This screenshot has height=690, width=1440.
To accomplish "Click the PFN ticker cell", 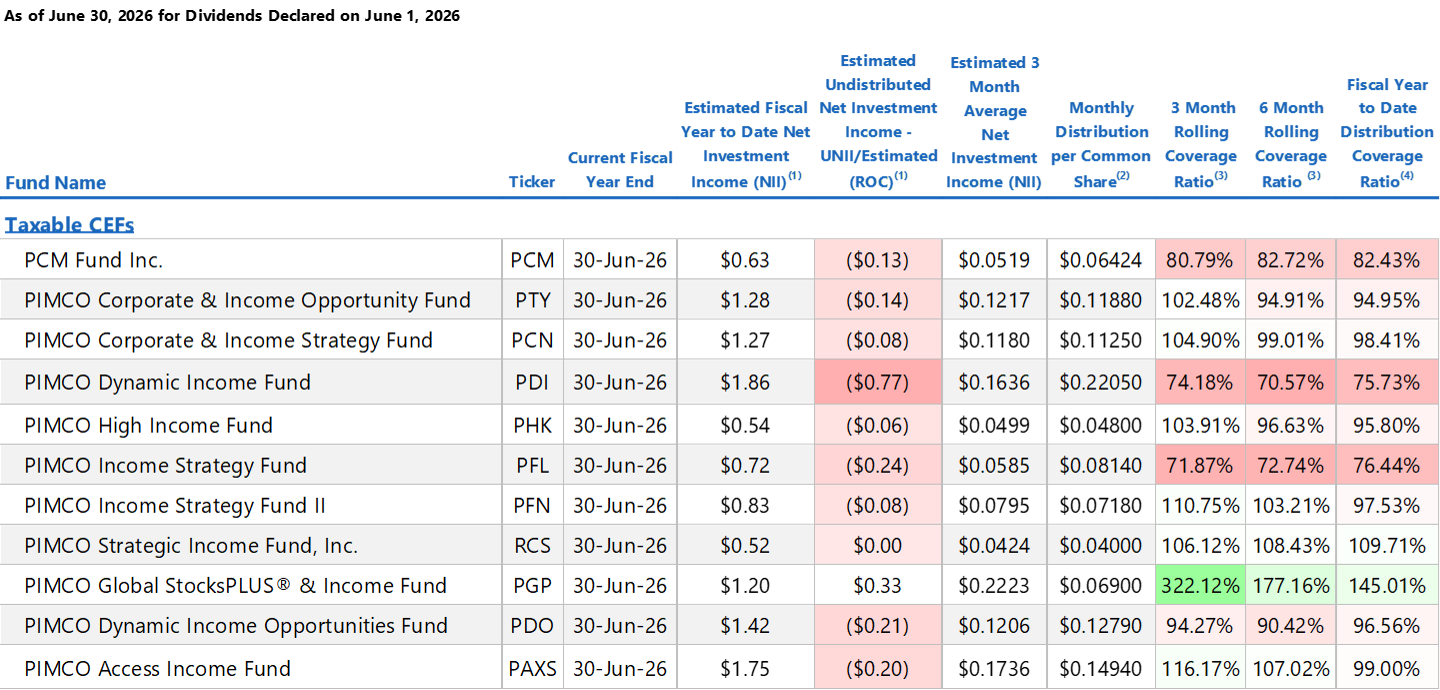I will pyautogui.click(x=532, y=505).
